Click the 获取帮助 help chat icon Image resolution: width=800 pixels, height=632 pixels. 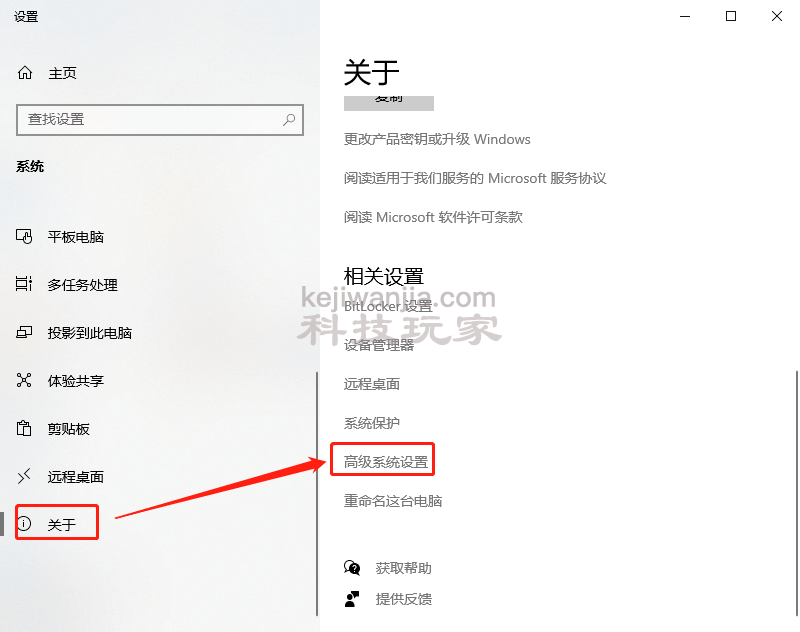tap(352, 568)
